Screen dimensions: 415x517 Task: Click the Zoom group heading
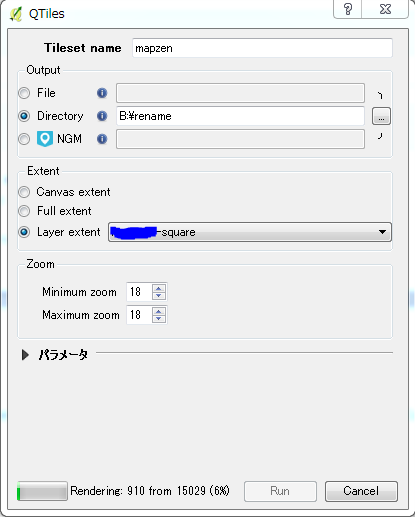coord(40,264)
